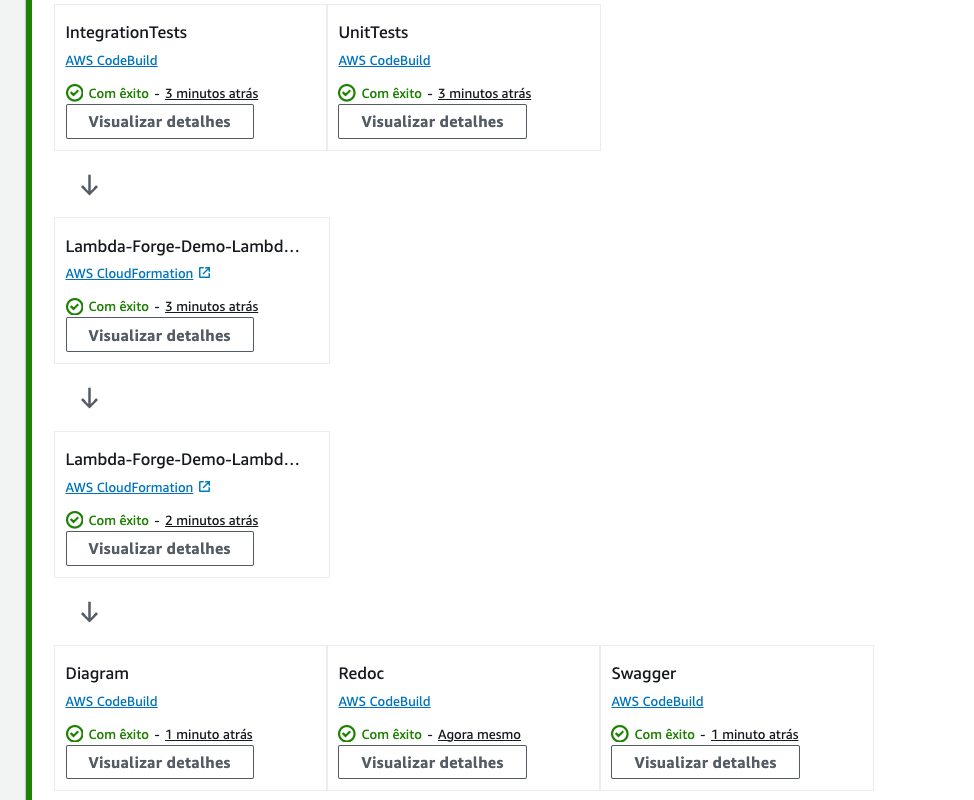Image resolution: width=974 pixels, height=800 pixels.
Task: Click external link icon on CloudFormation action from 2 minutes ago
Action: point(205,487)
